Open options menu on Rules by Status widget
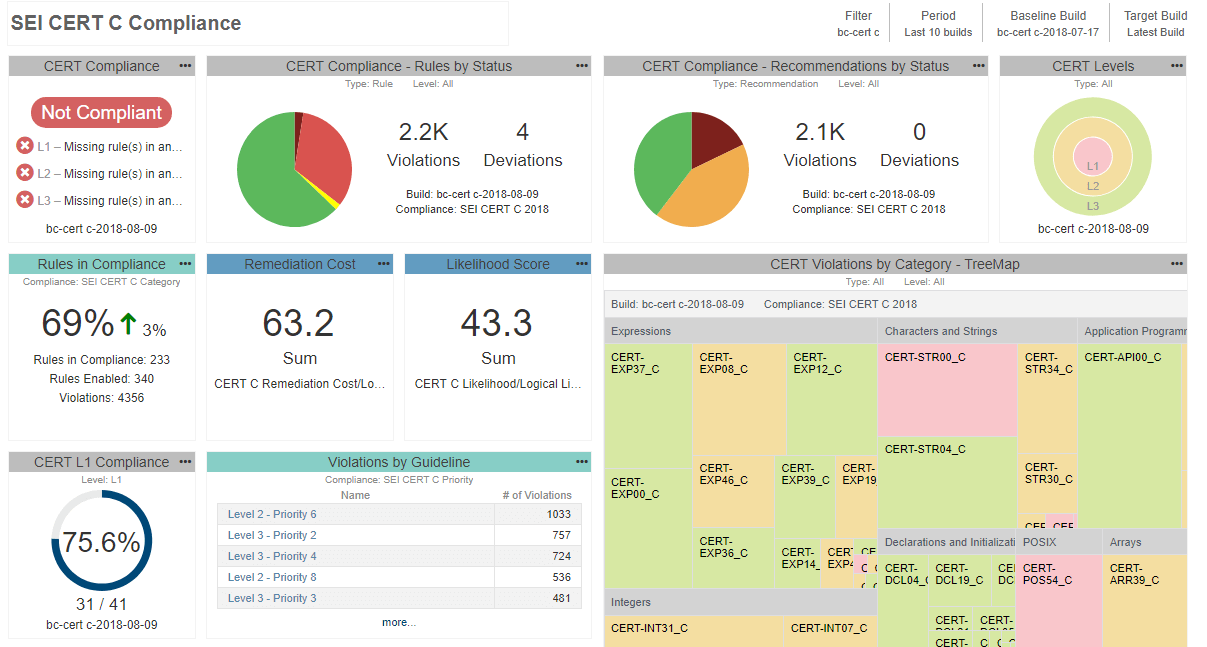The image size is (1207, 647). tap(581, 66)
